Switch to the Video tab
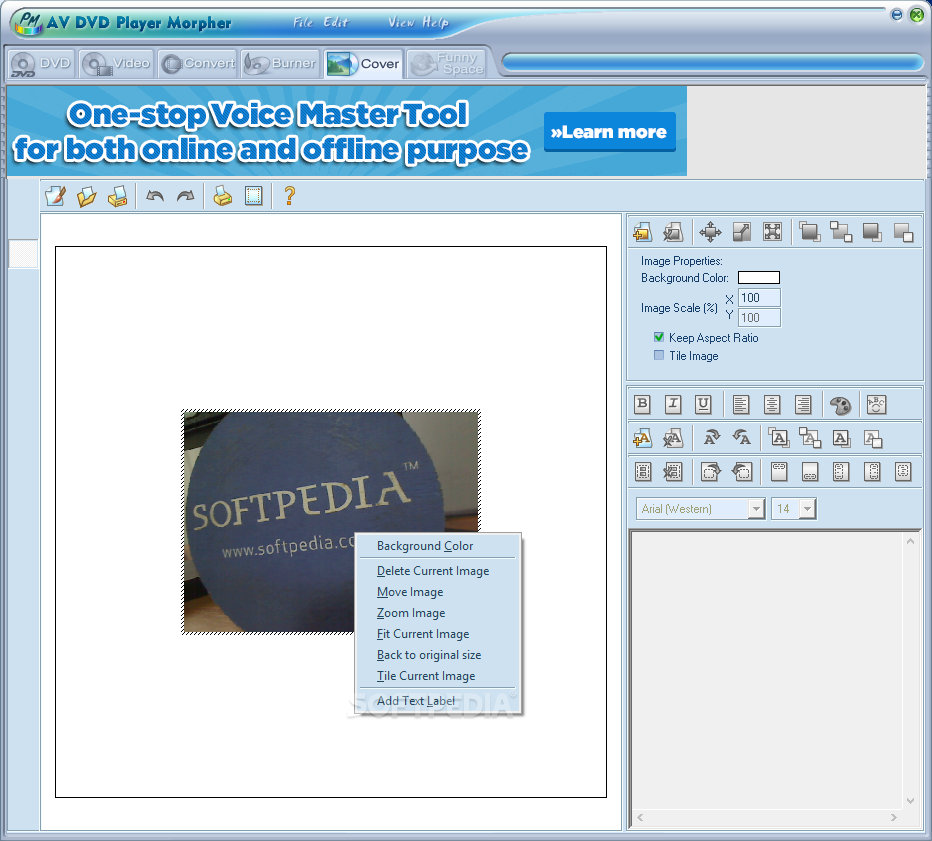 [x=116, y=64]
